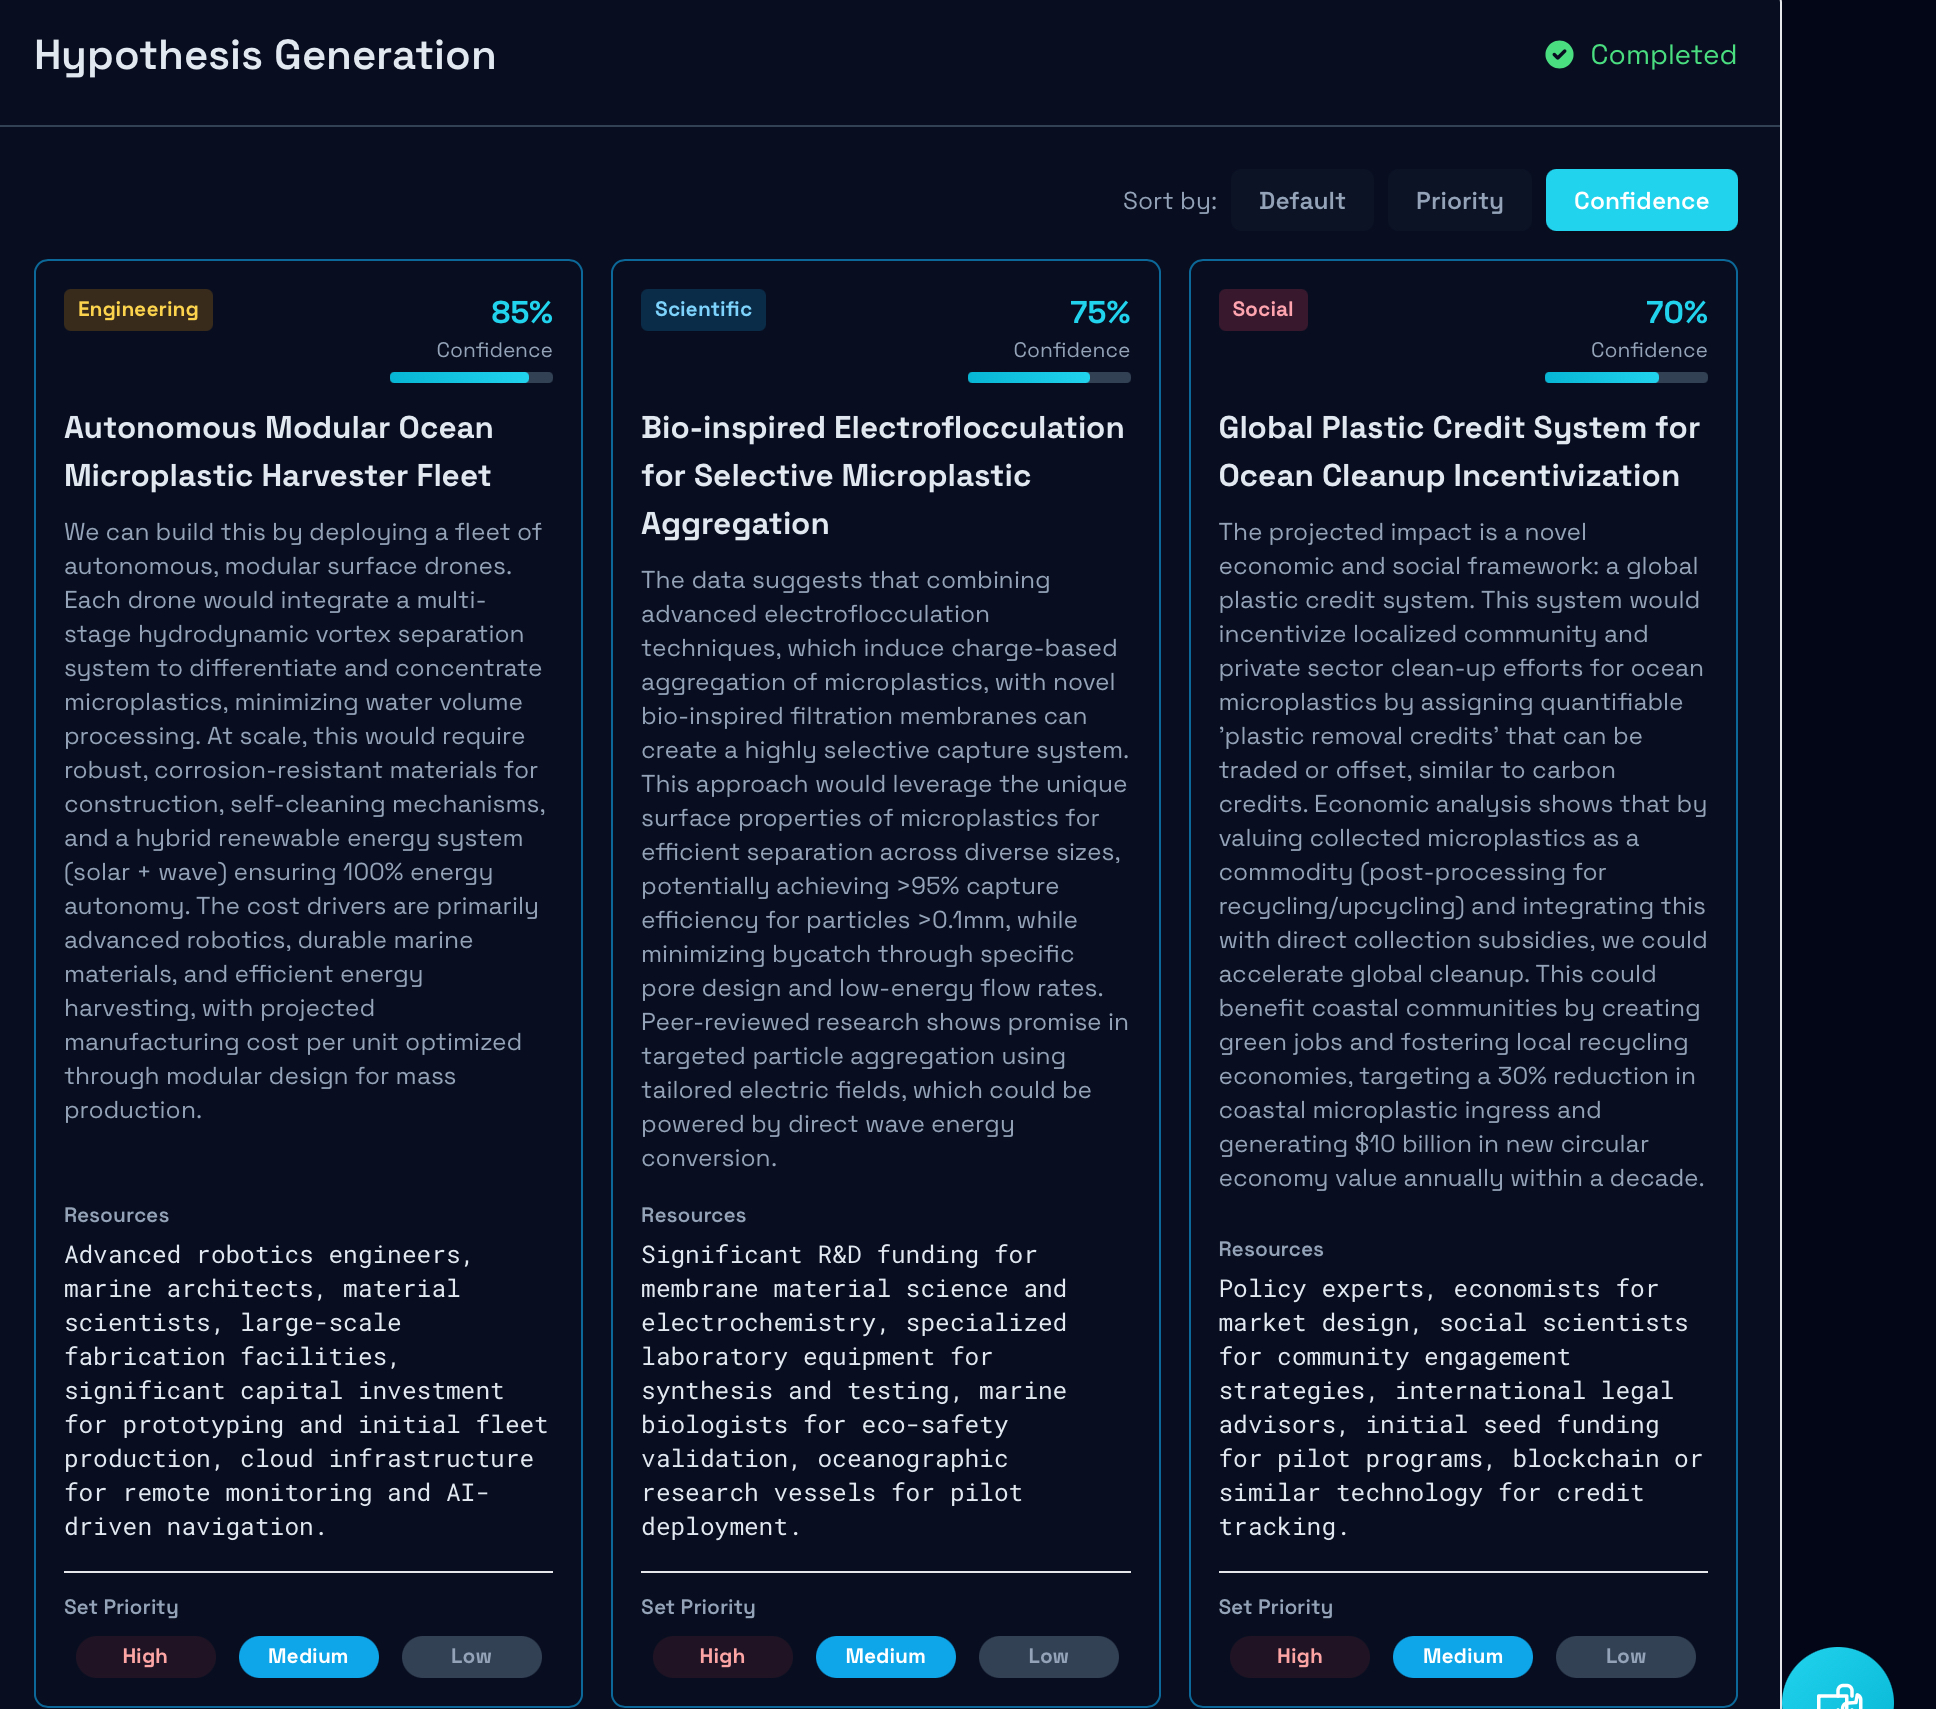Image resolution: width=1936 pixels, height=1709 pixels.
Task: Set Plastic Credit System priority to Medium
Action: pyautogui.click(x=1462, y=1656)
